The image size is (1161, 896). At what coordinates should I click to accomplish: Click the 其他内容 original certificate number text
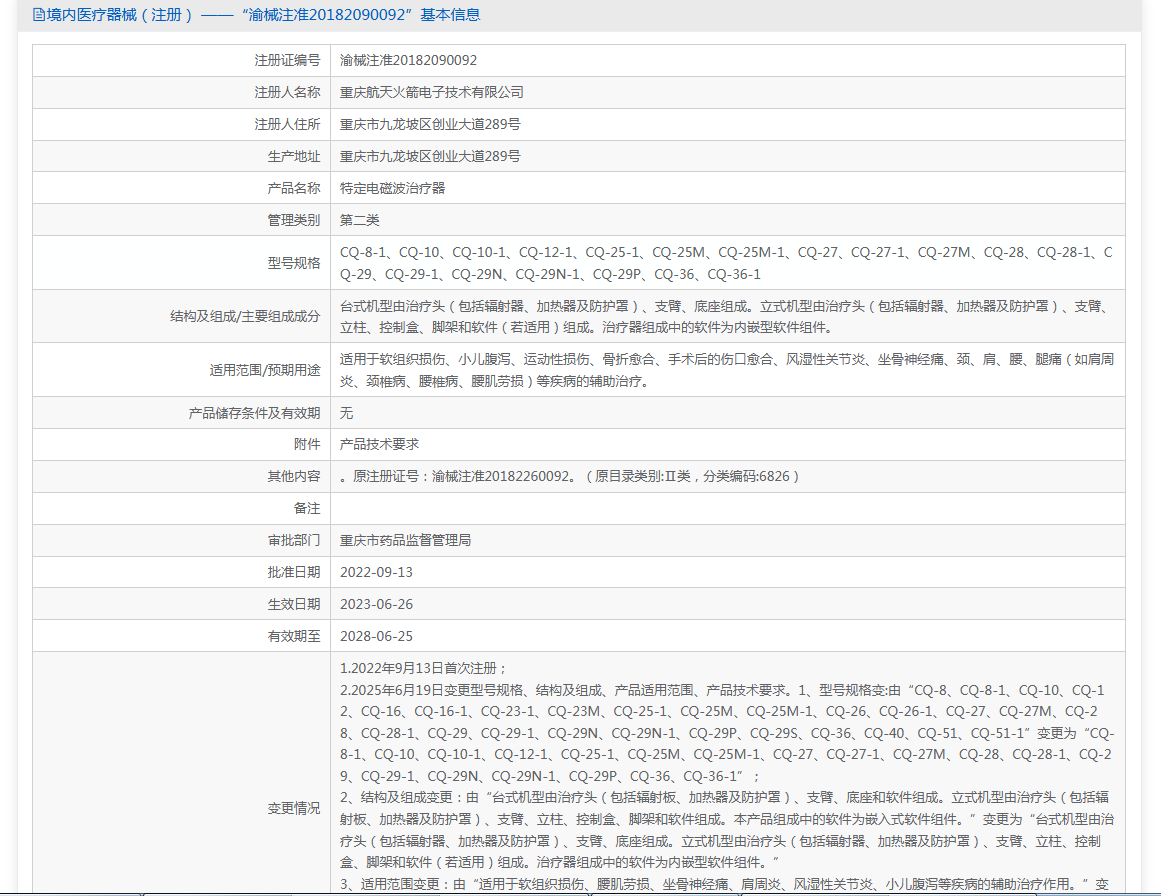[569, 476]
